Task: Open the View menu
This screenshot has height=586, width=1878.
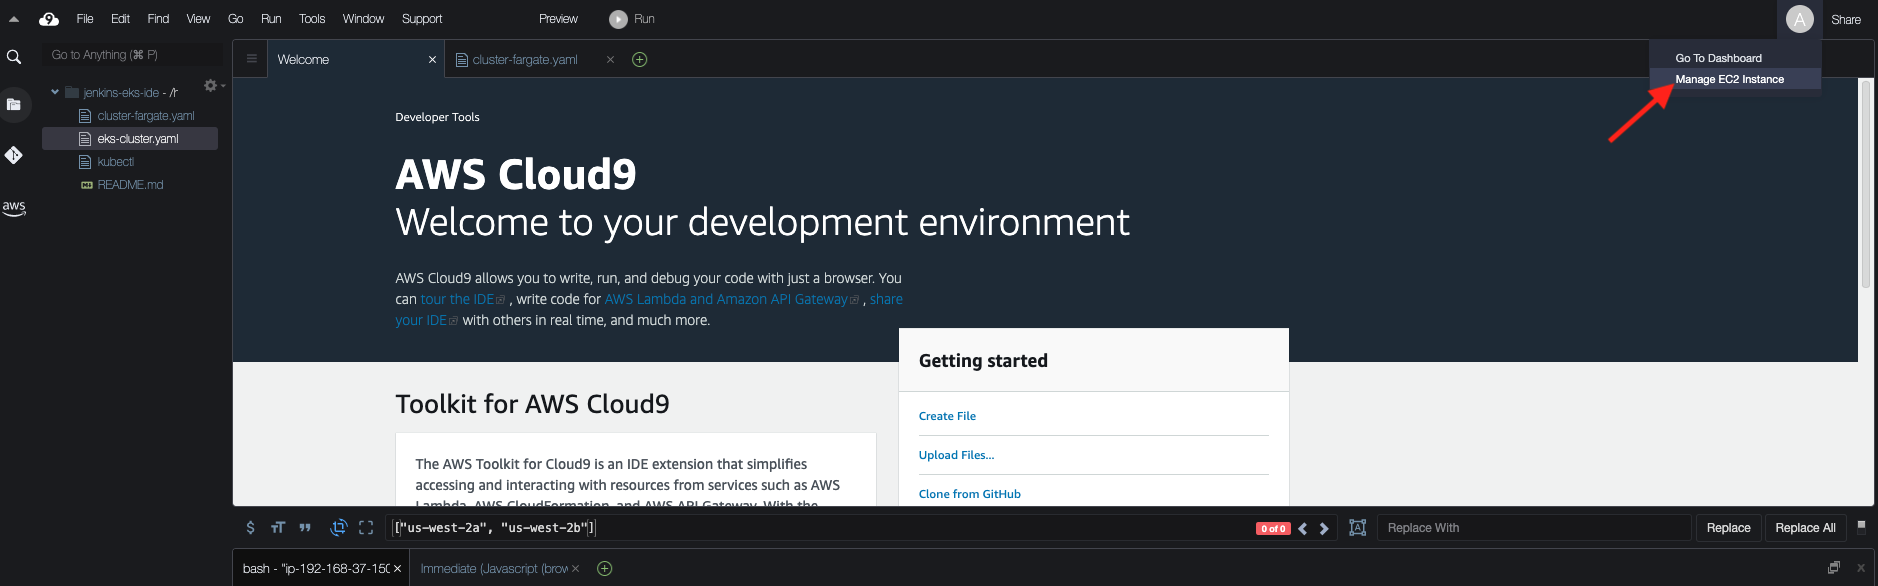Action: 198,19
